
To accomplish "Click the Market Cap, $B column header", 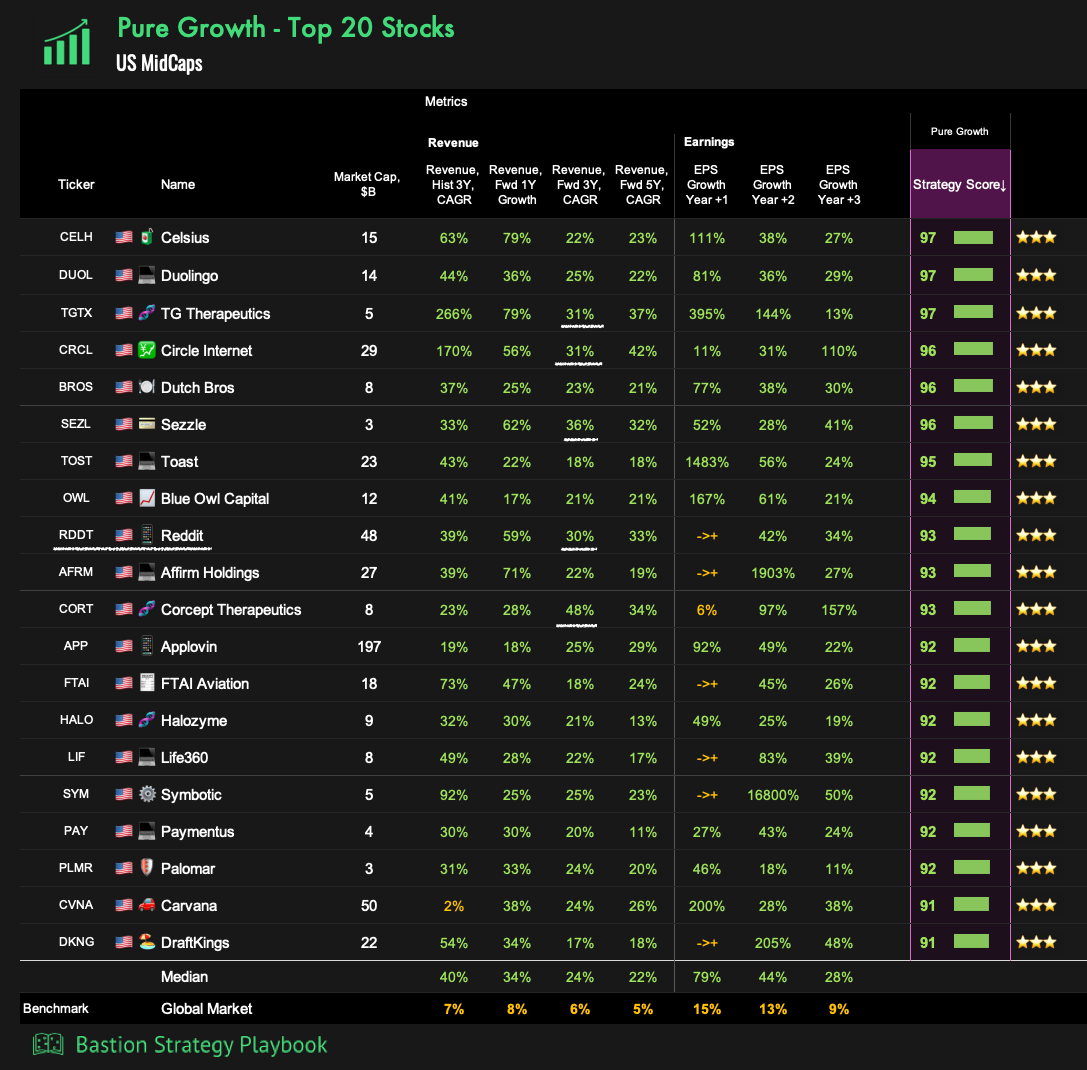I will [367, 184].
